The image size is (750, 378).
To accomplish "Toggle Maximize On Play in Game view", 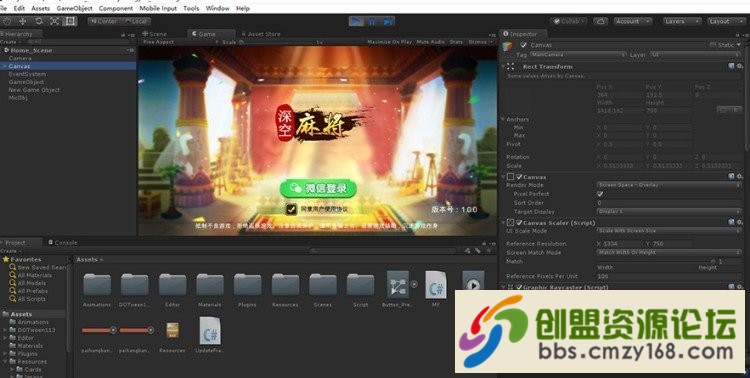I will point(389,42).
